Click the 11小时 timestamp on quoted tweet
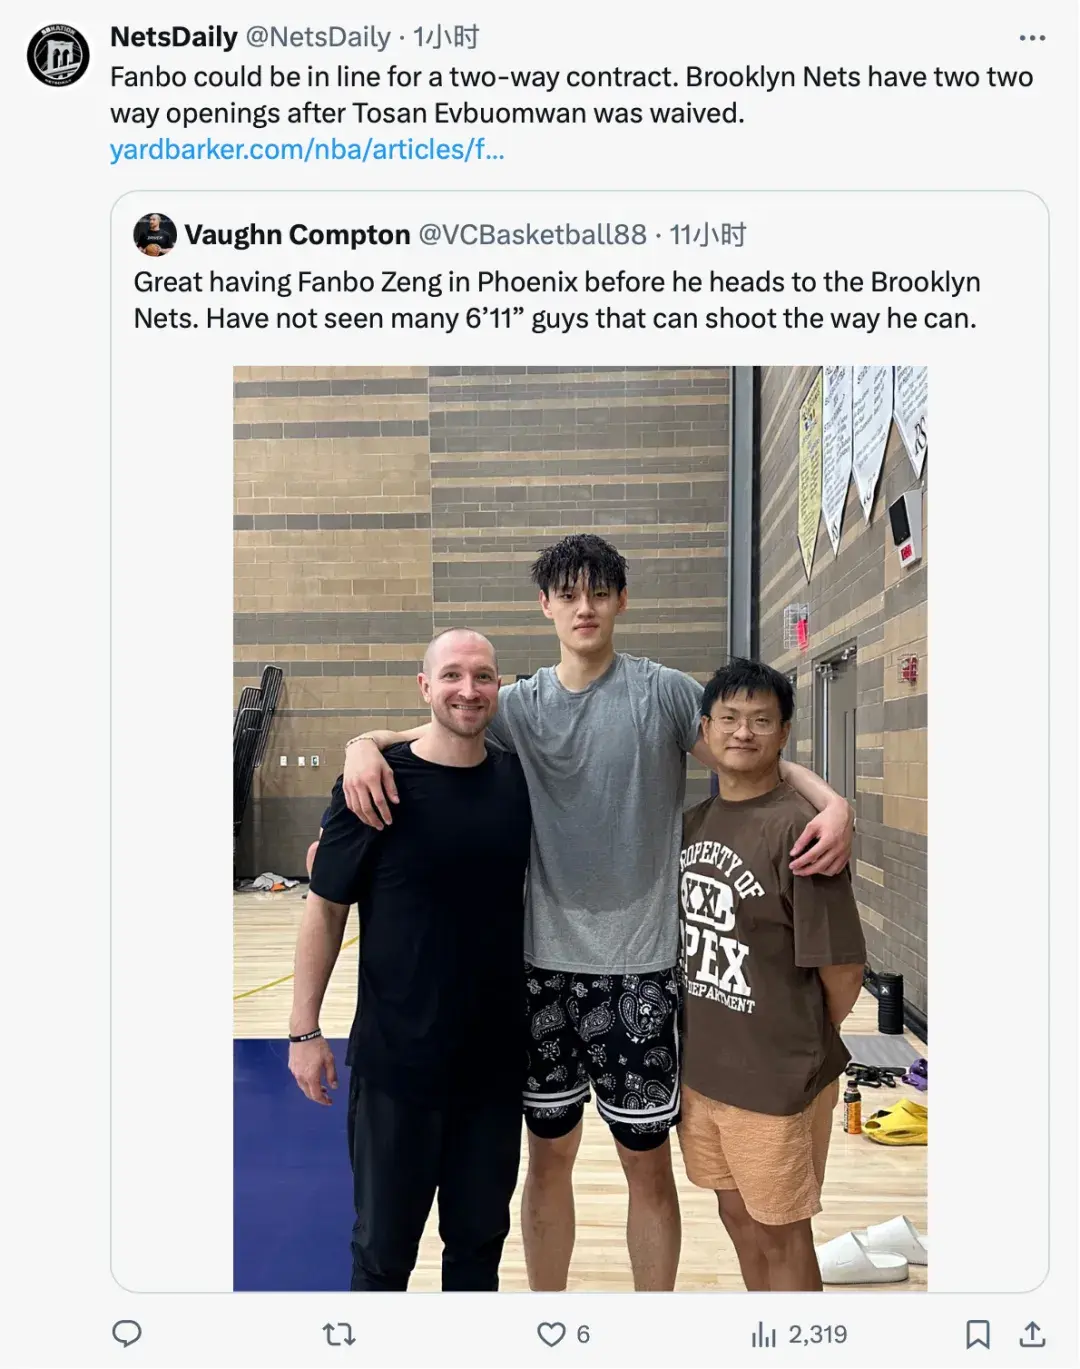Viewport: 1080px width, 1369px height. (708, 235)
